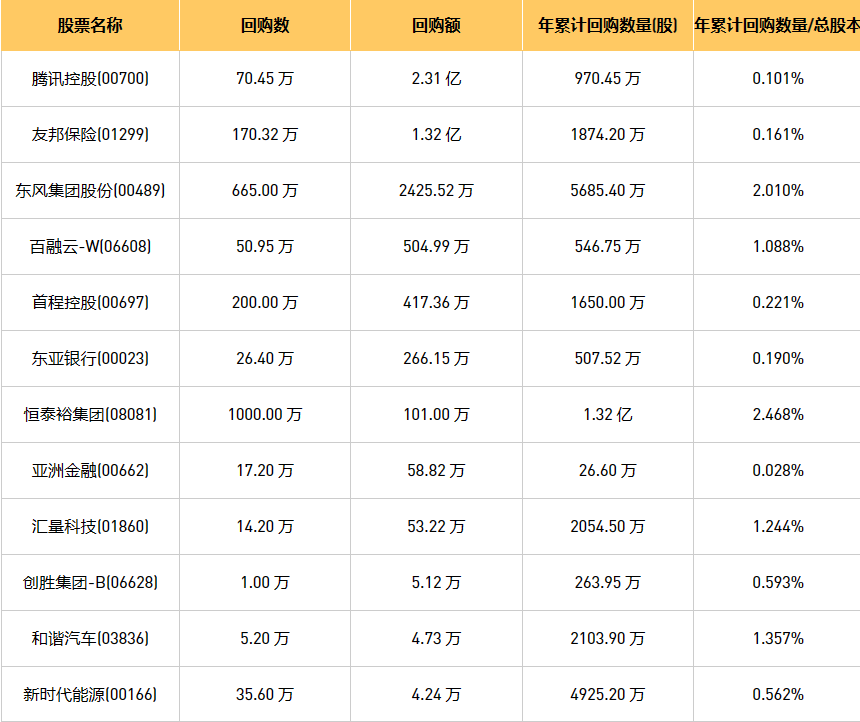
Task: Click the 1000.00 万 repurchase quantity cell
Action: pos(265,415)
